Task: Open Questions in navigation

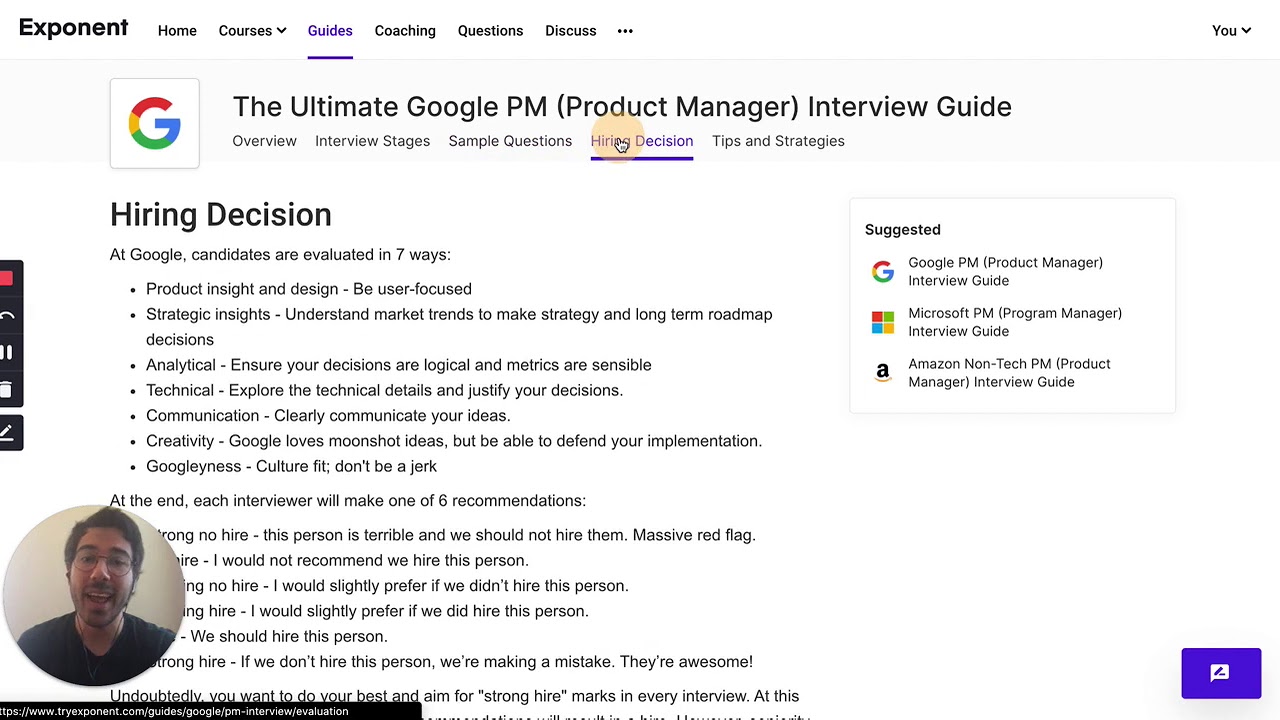Action: (490, 31)
